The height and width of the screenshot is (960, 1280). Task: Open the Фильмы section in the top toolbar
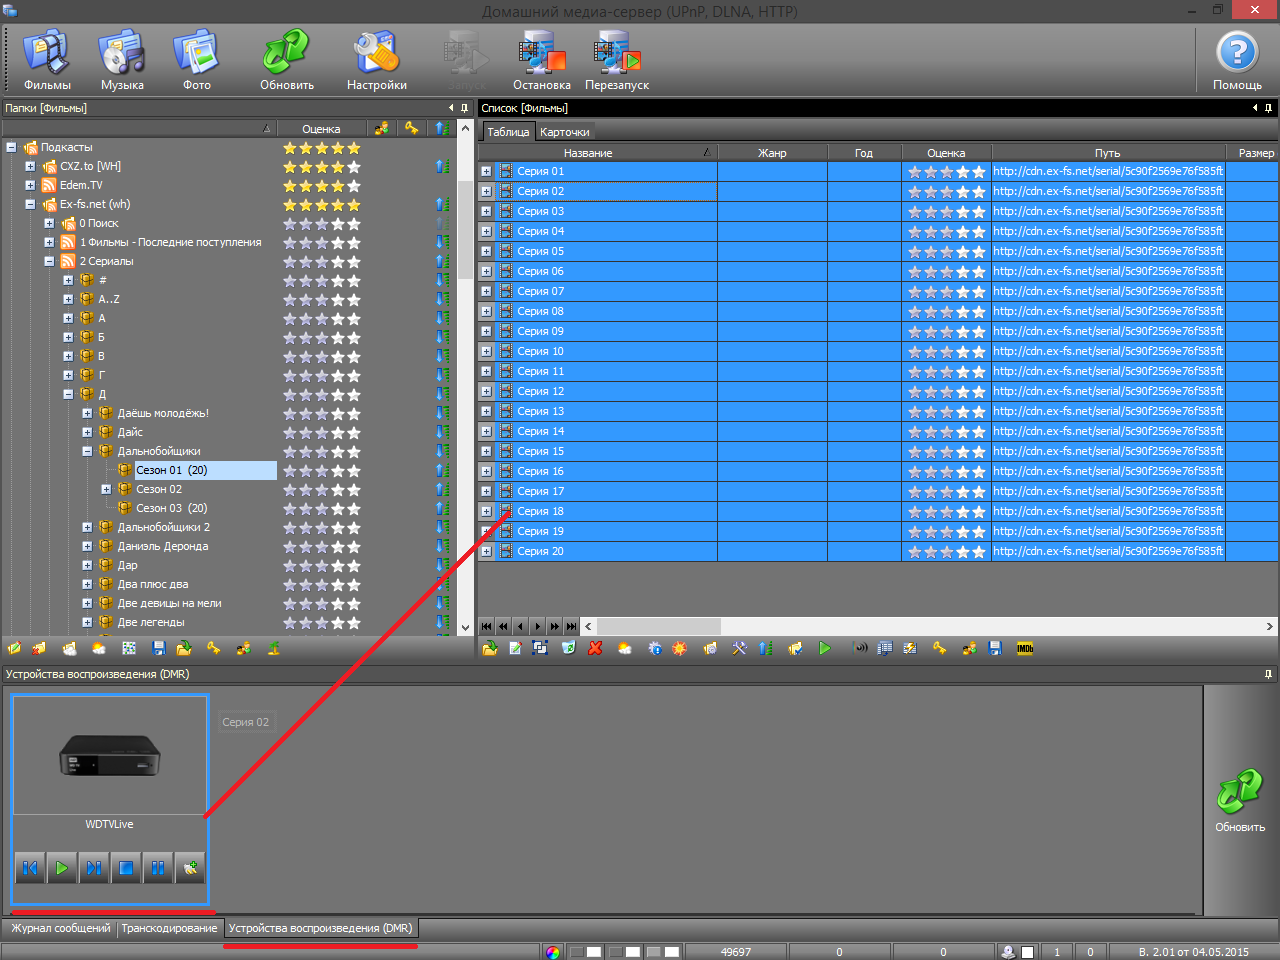pyautogui.click(x=47, y=60)
